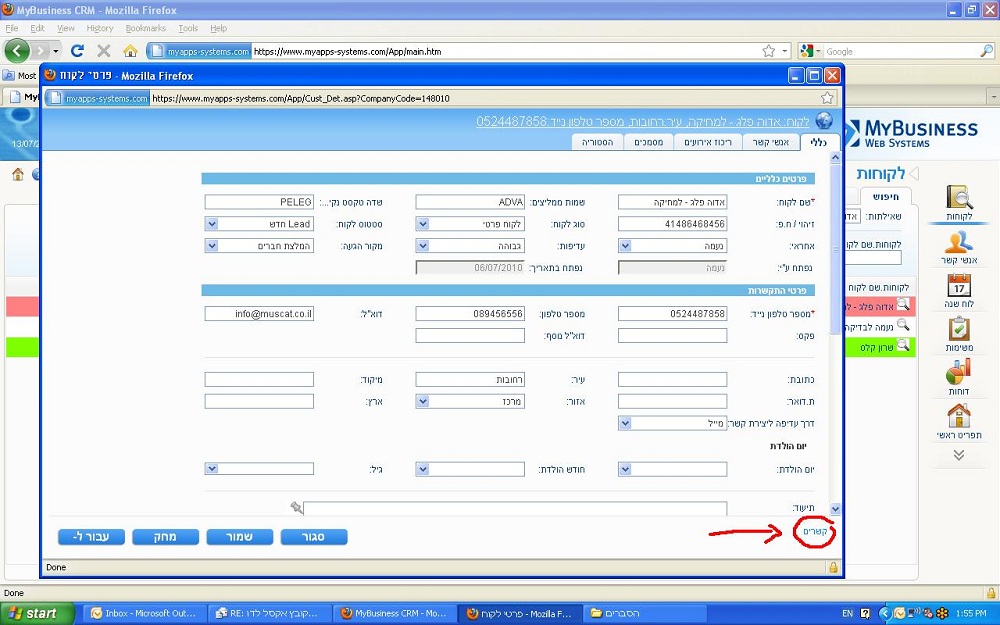Click Firefox Reload button
Image resolution: width=1000 pixels, height=625 pixels.
coord(78,51)
